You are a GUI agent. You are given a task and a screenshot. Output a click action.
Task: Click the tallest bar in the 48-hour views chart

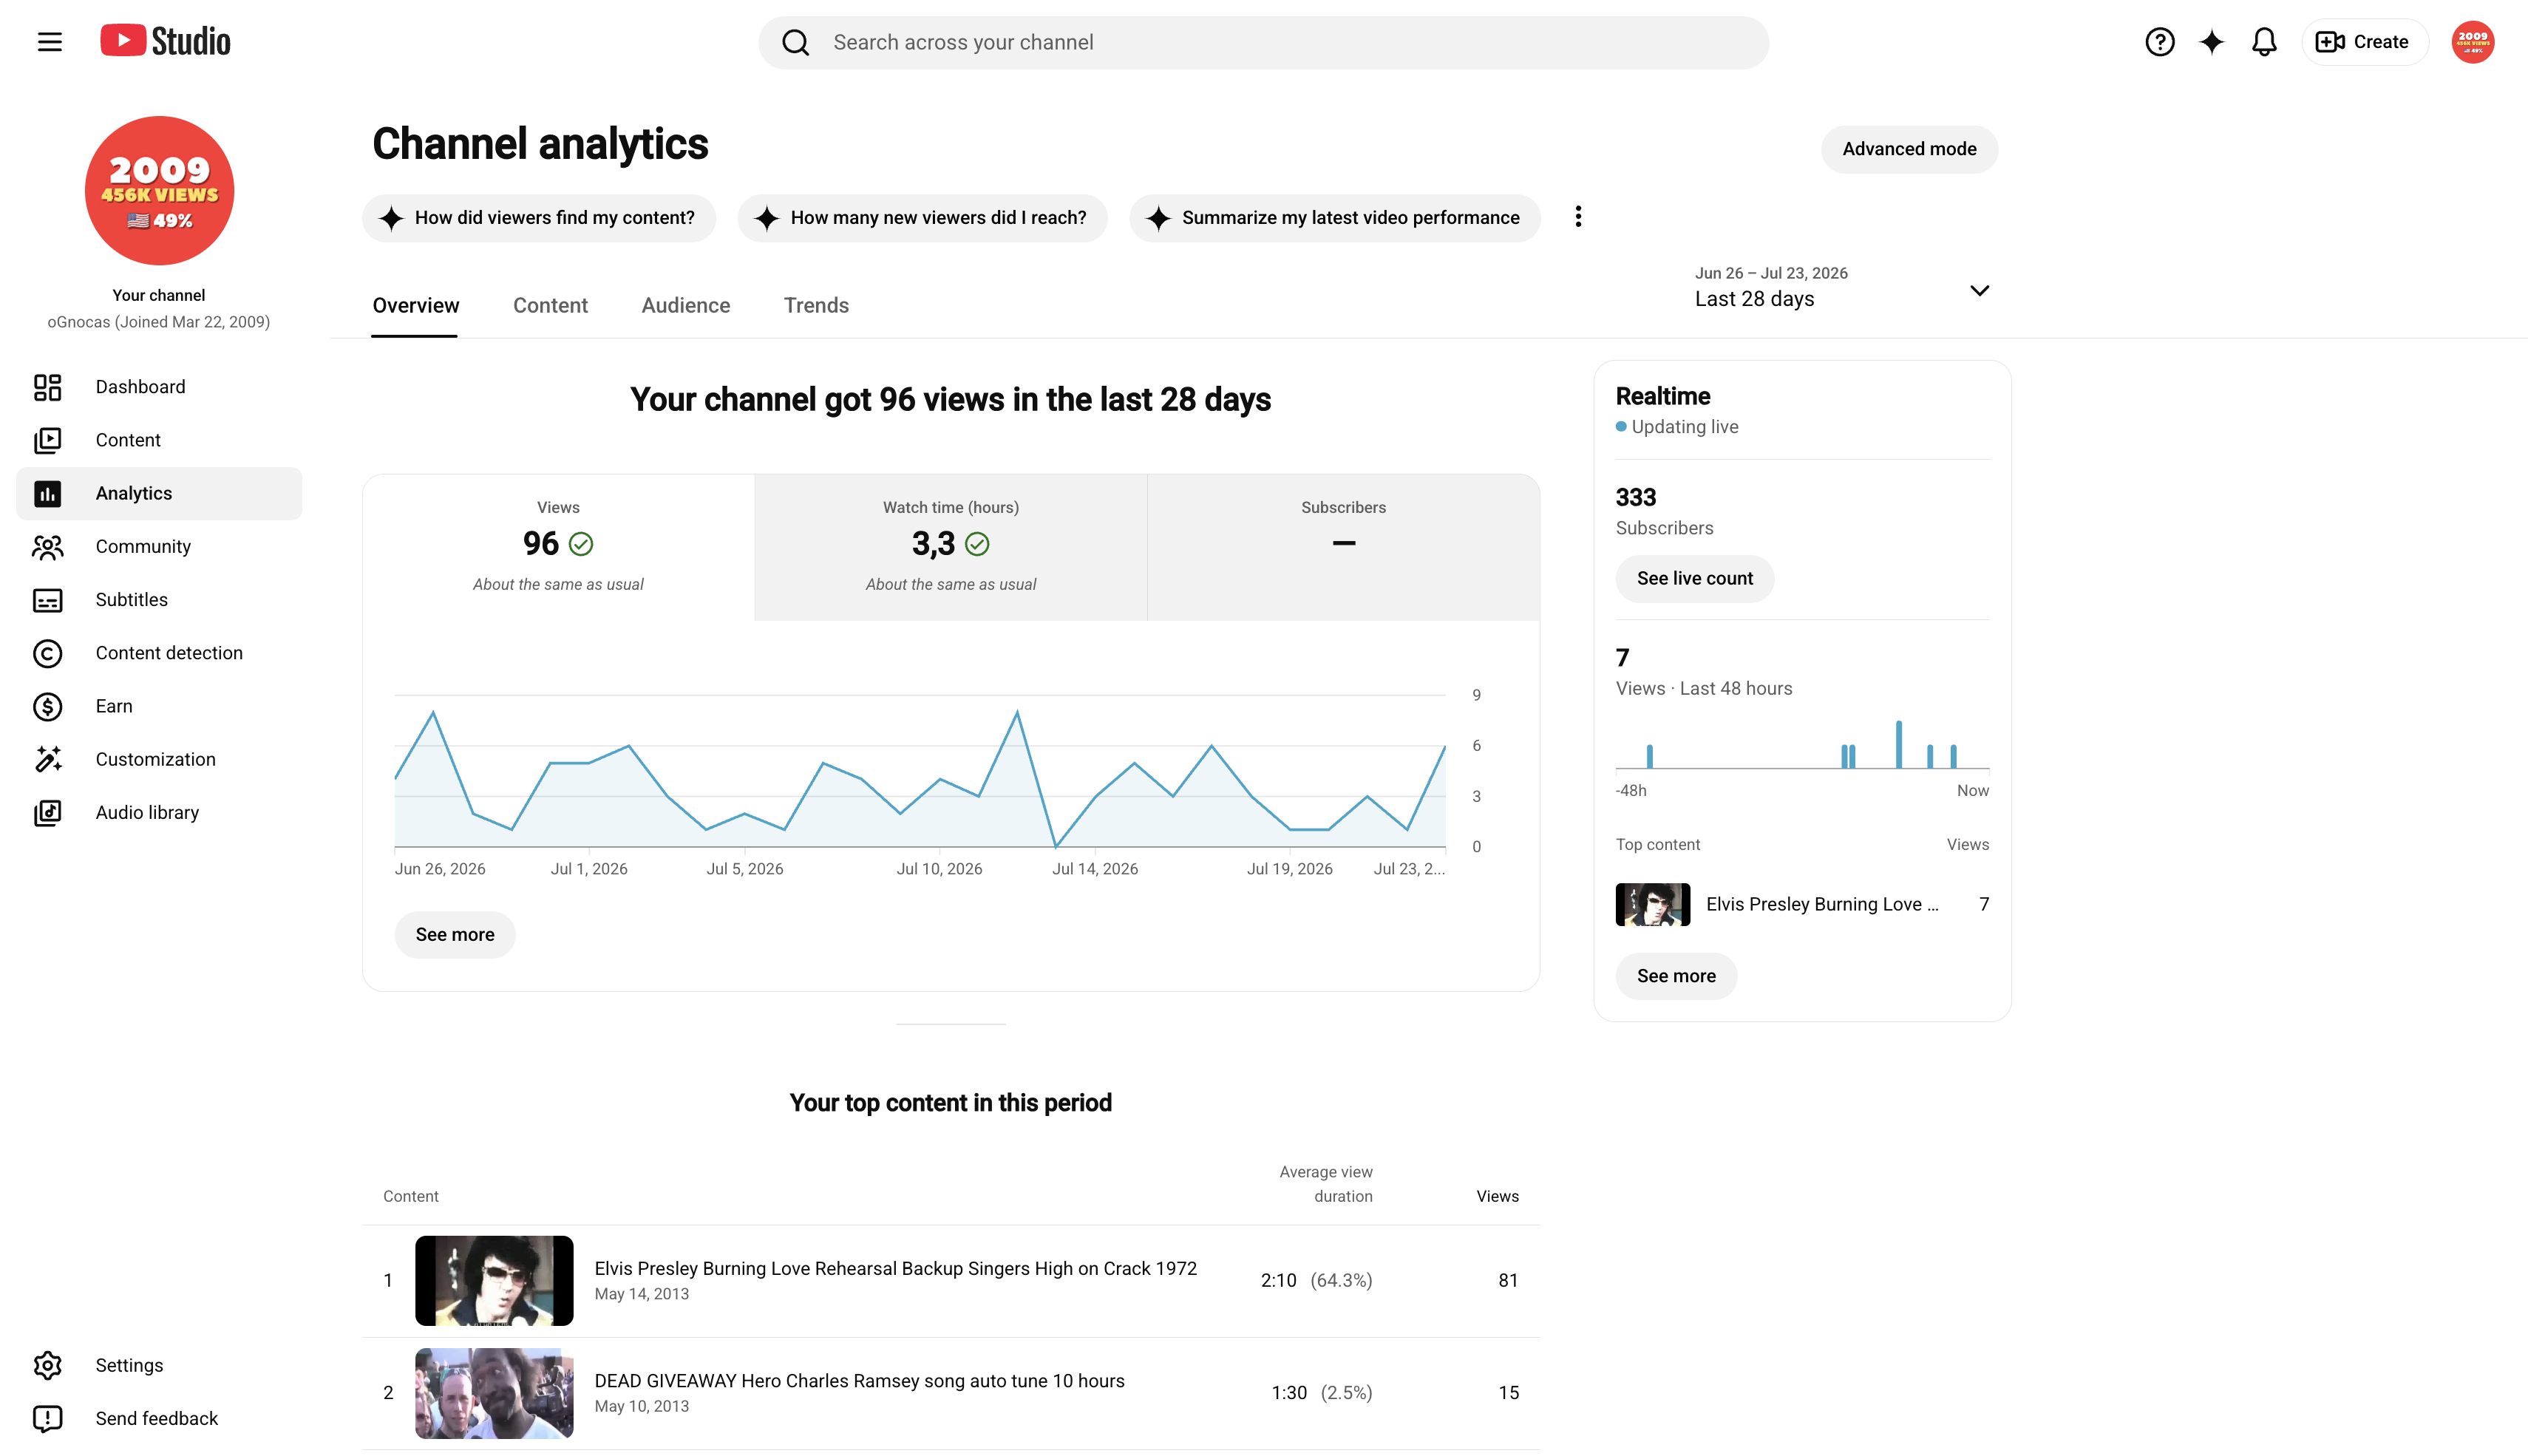1898,744
